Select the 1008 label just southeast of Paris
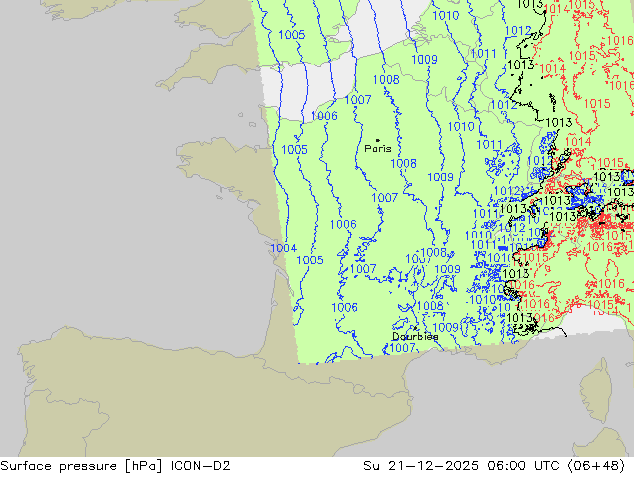Image resolution: width=634 pixels, height=490 pixels. 403,163
